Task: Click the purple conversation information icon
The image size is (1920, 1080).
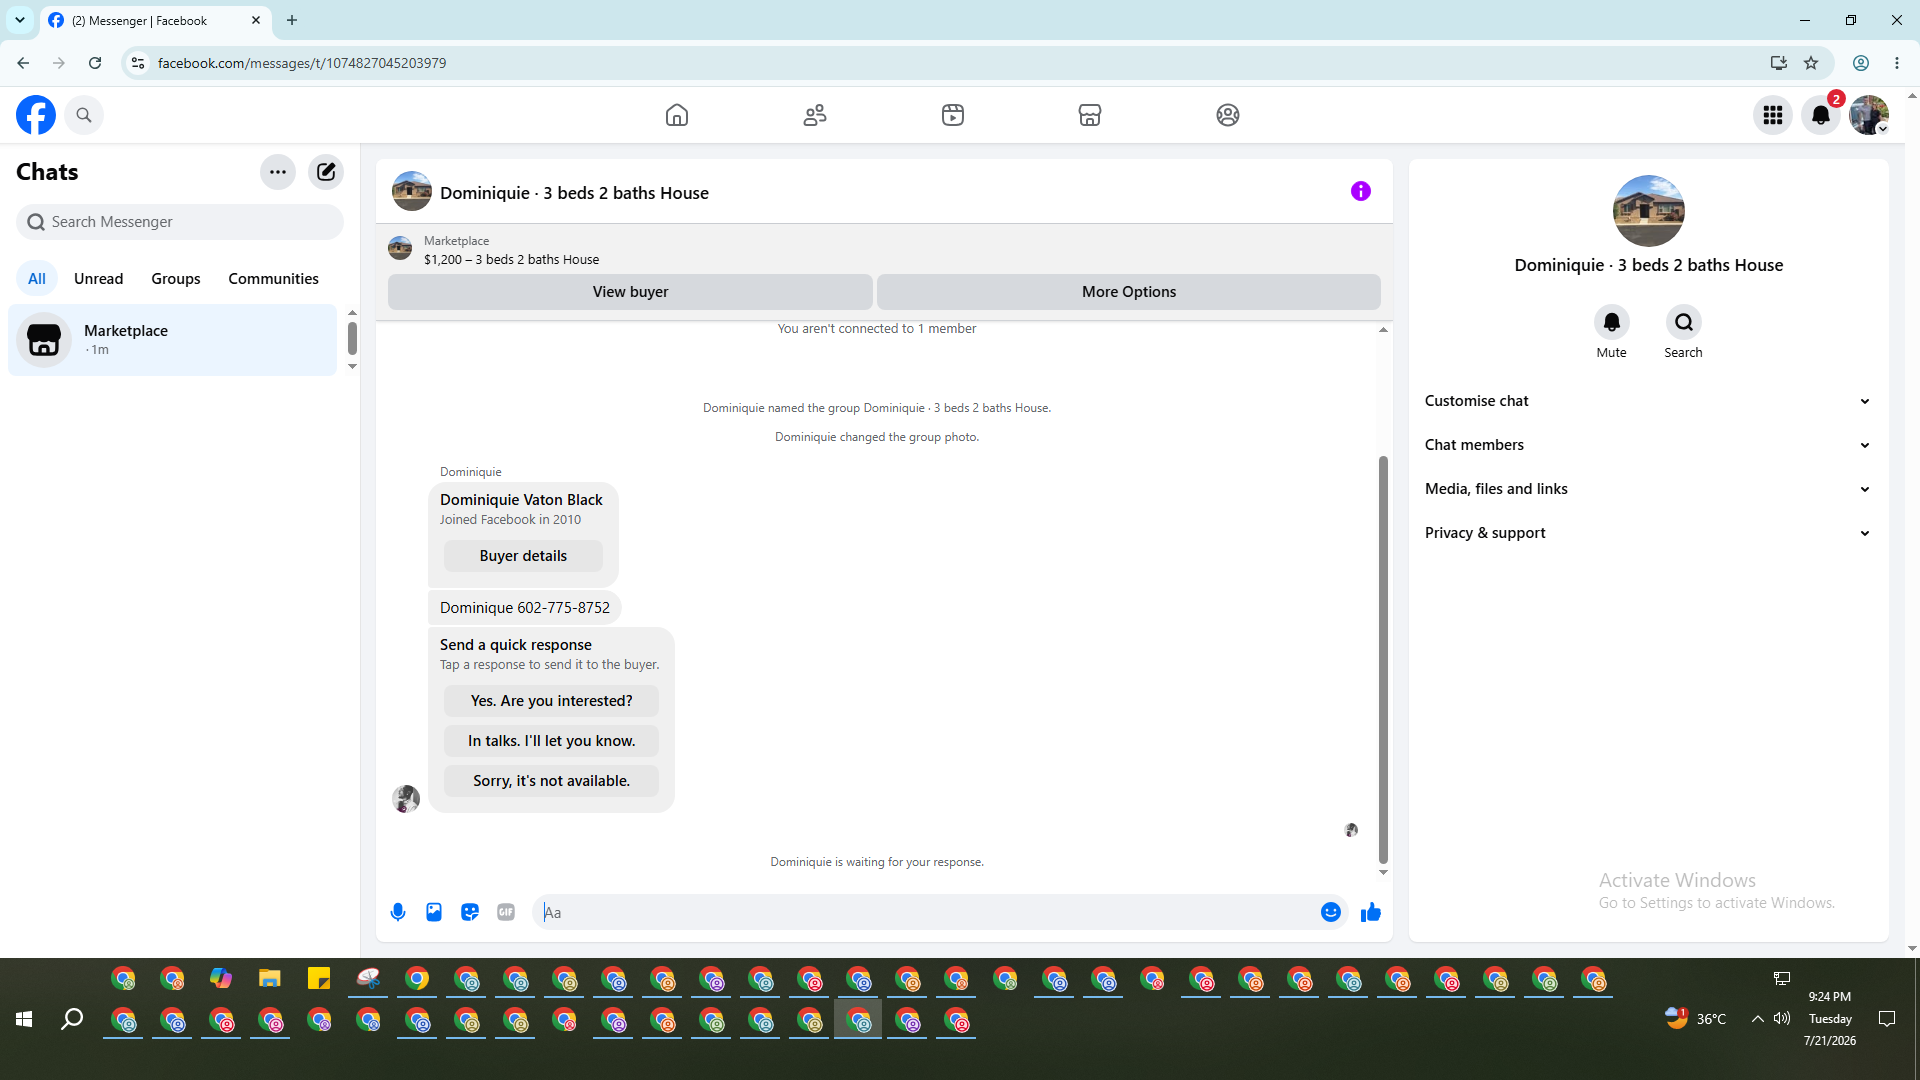Action: [1361, 191]
